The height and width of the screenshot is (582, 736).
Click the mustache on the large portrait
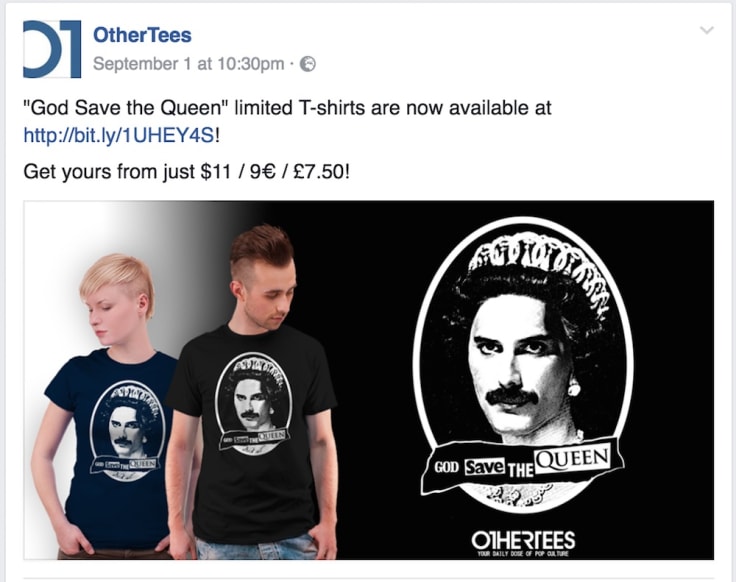512,397
